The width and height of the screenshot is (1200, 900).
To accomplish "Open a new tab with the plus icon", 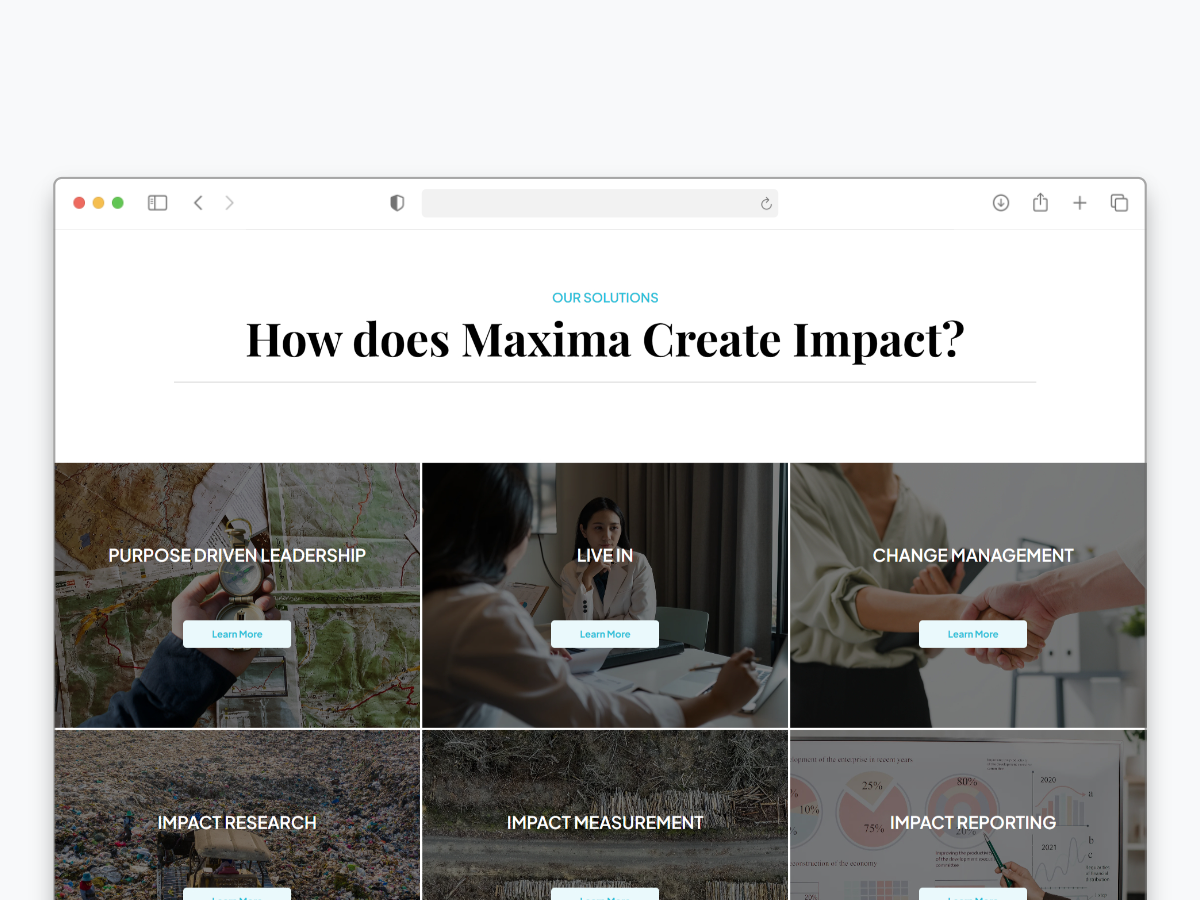I will (1080, 203).
